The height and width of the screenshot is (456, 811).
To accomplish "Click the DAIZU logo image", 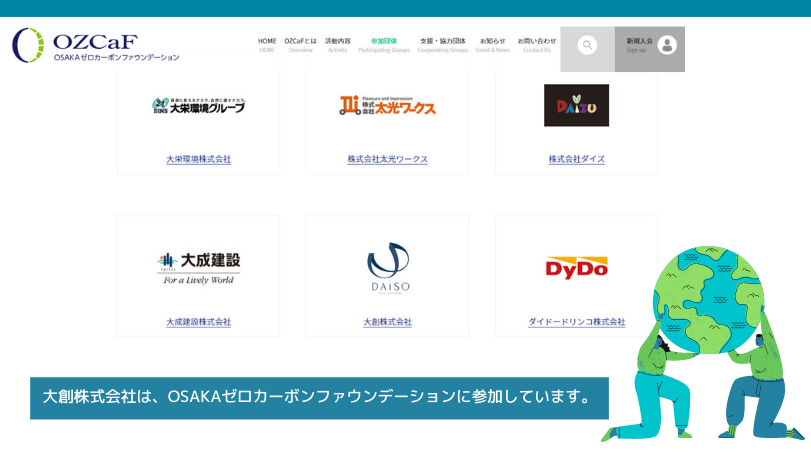I will pyautogui.click(x=576, y=105).
